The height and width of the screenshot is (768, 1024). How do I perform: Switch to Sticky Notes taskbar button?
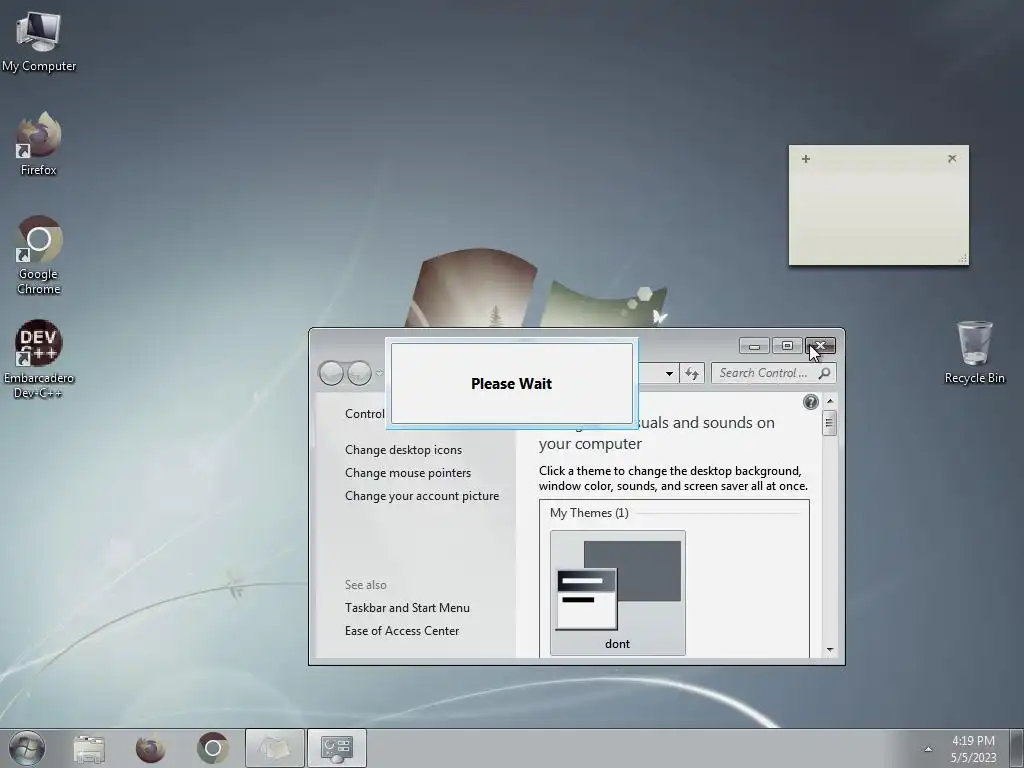(x=274, y=748)
